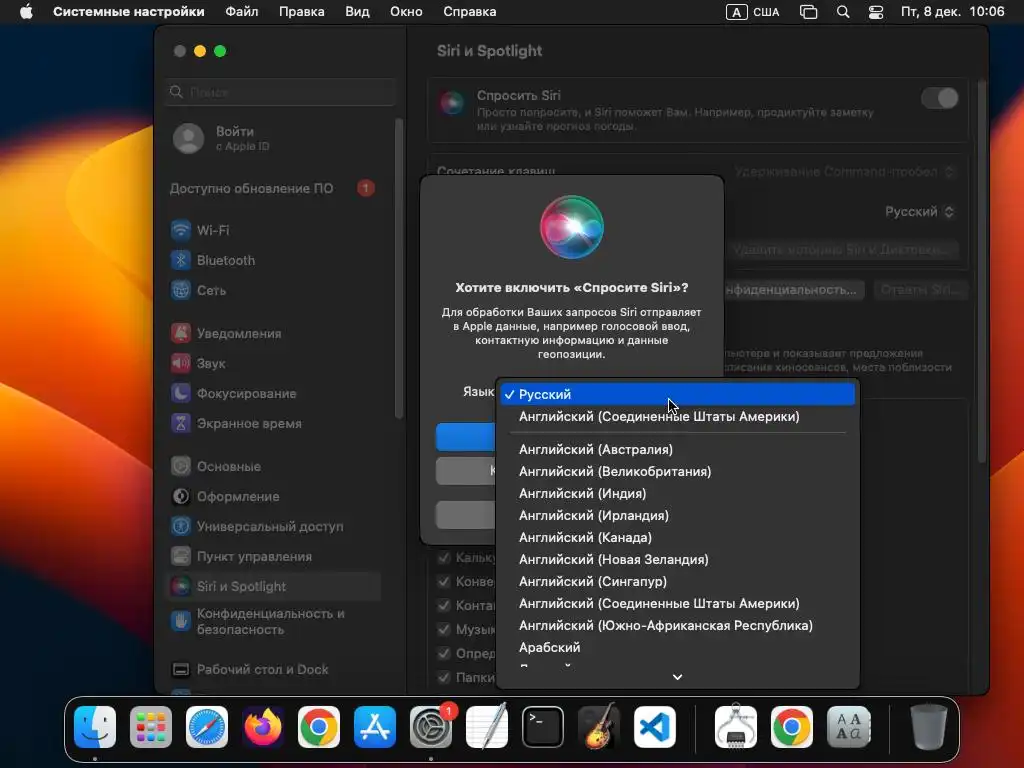Choose Английский (Ирландия) language
Image resolution: width=1024 pixels, height=768 pixels.
[677, 515]
